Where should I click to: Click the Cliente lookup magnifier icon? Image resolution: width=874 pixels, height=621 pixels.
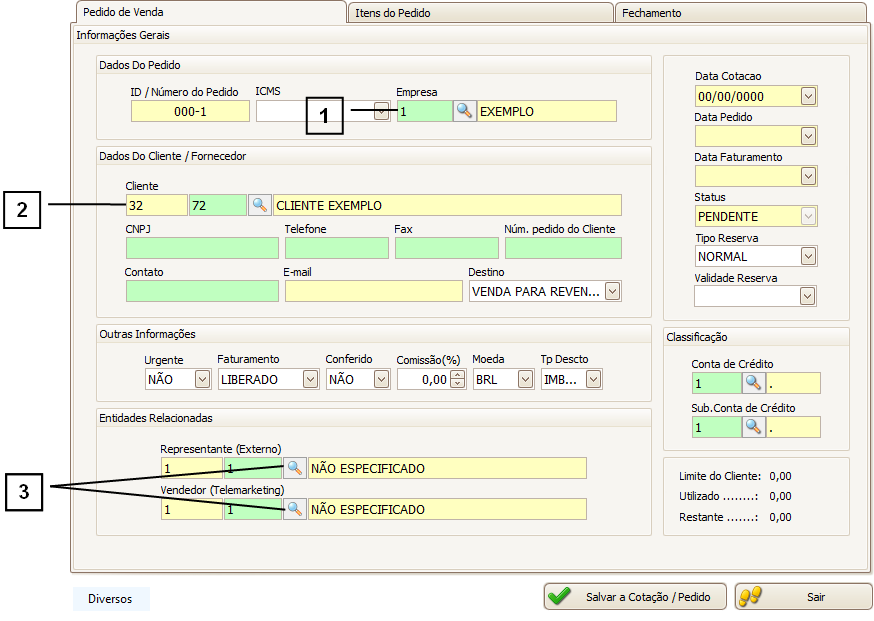coord(259,205)
